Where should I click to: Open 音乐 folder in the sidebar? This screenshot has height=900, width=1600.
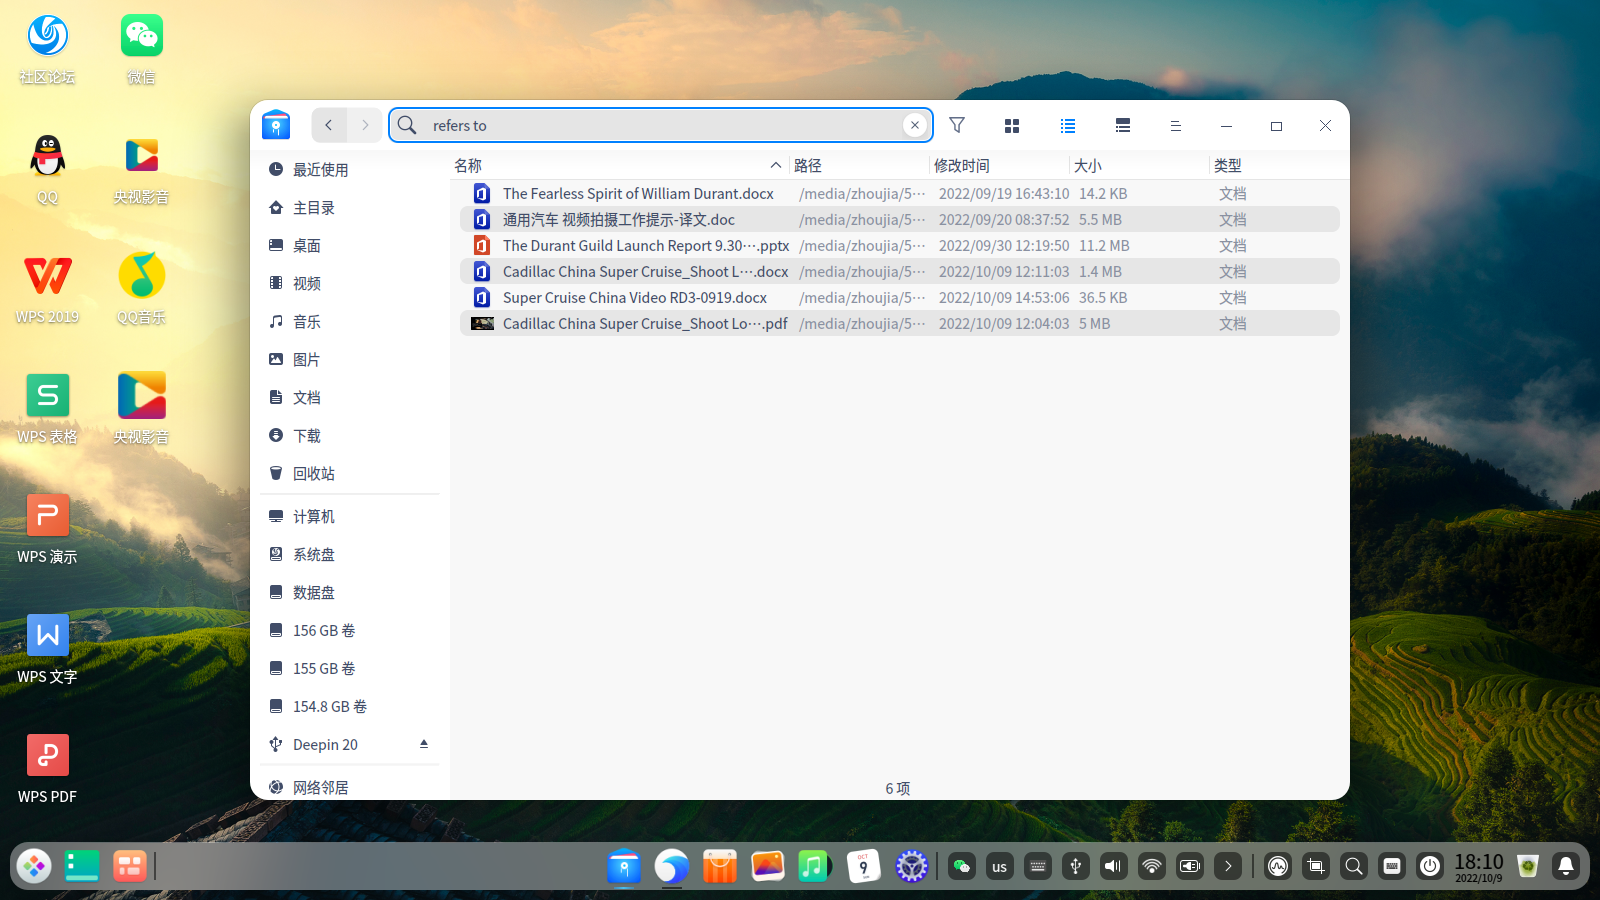[x=350, y=322]
